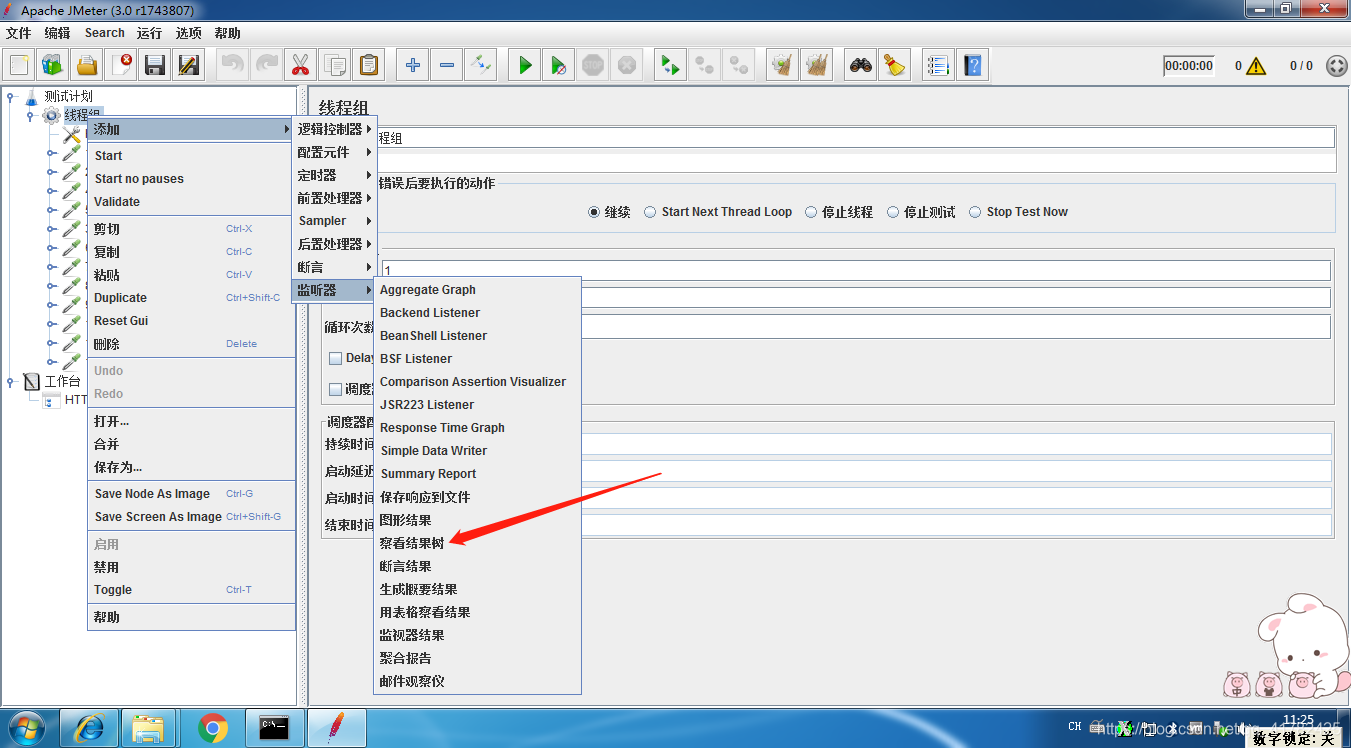Click the thread count field showing 1
Image resolution: width=1351 pixels, height=748 pixels.
[x=856, y=271]
